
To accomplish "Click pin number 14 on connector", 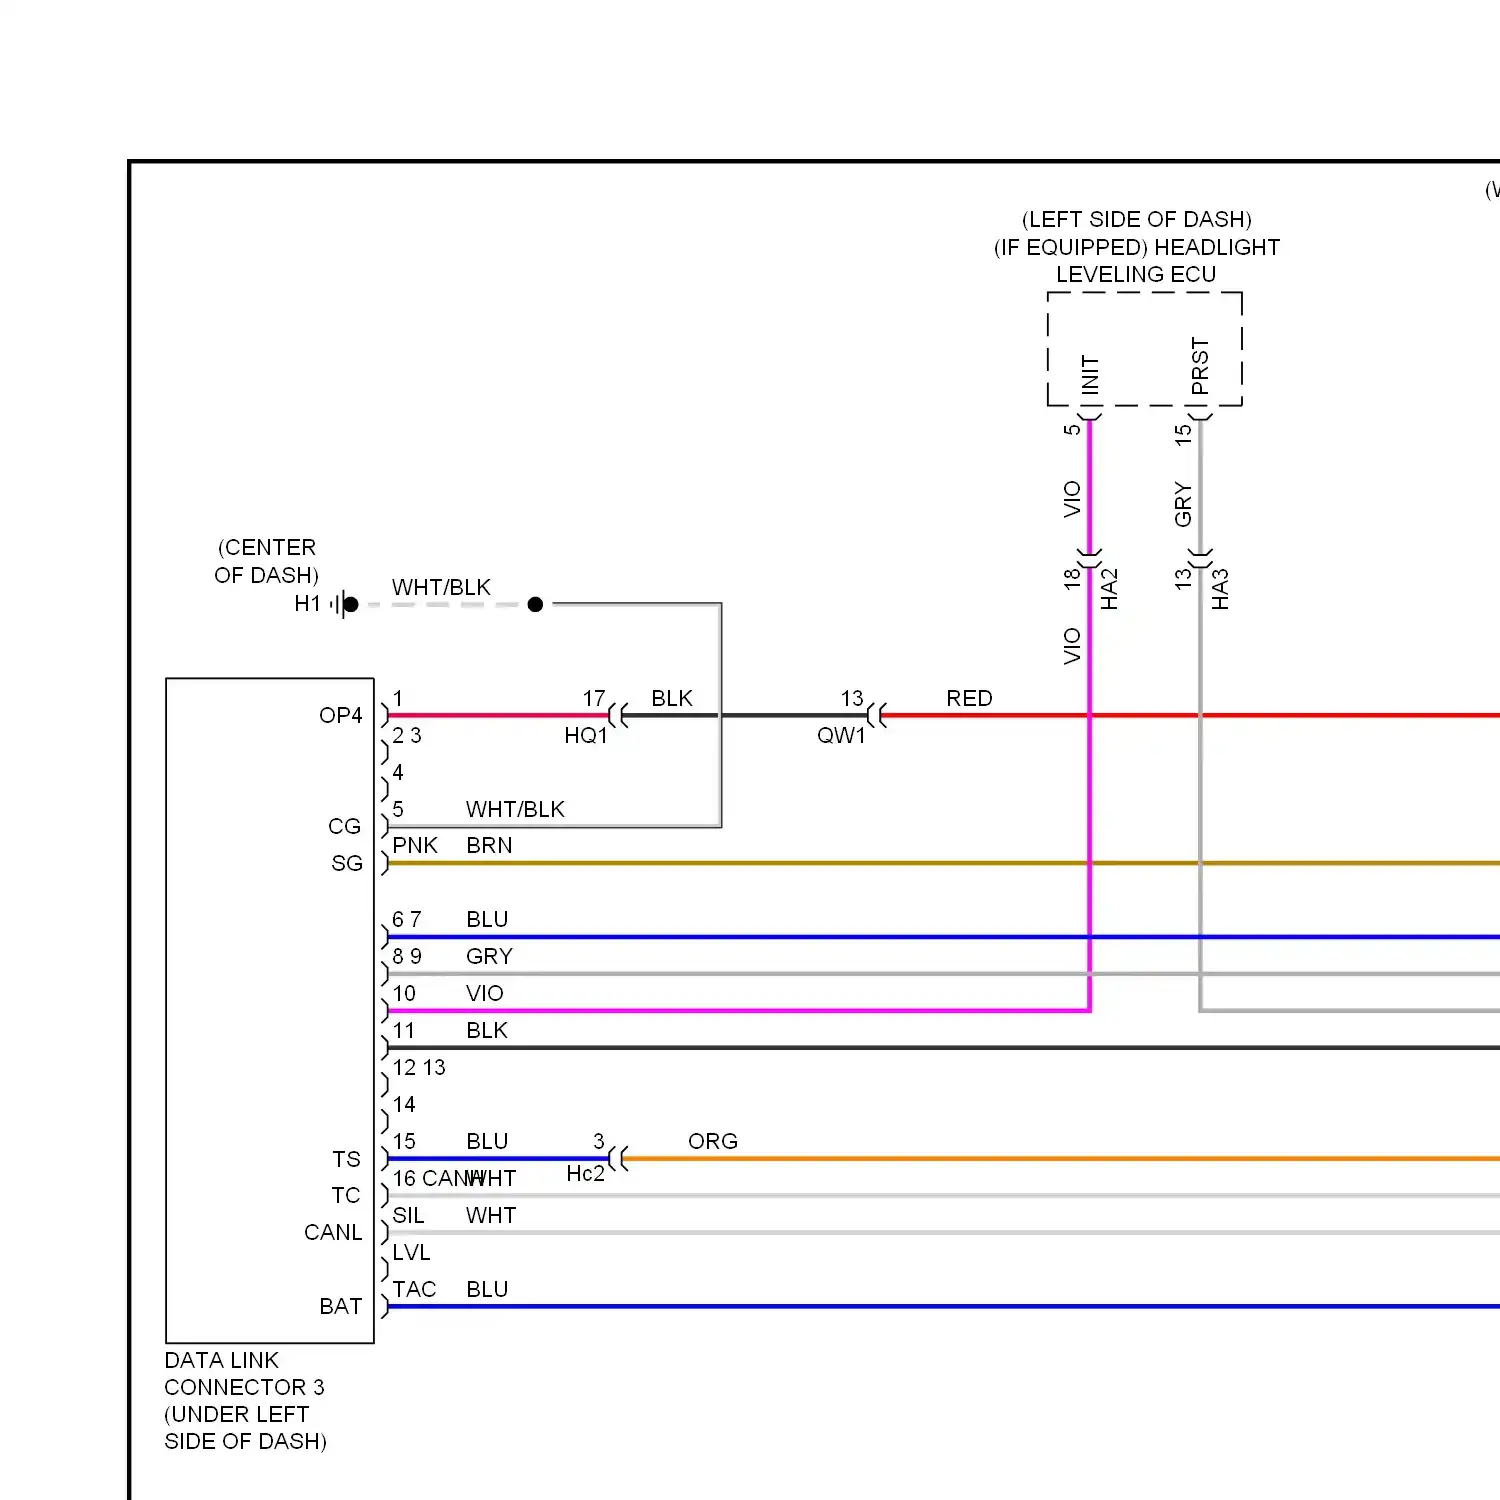I will [x=404, y=1104].
